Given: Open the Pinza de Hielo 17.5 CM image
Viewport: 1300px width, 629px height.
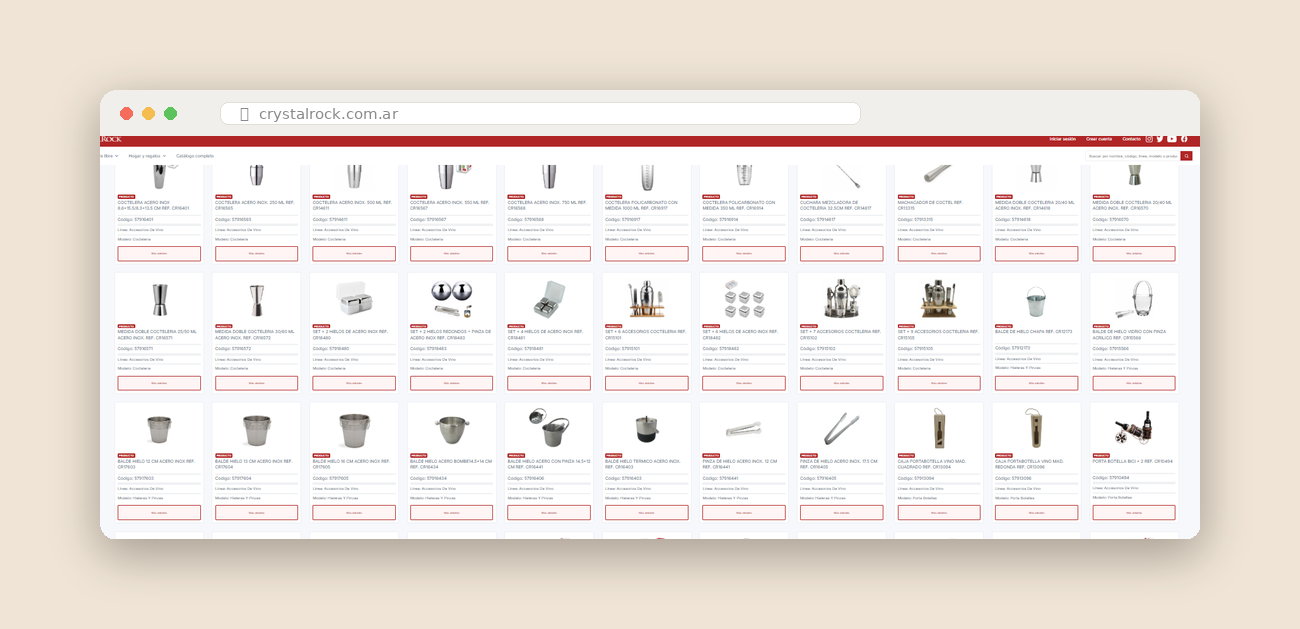Looking at the screenshot, I should click(x=841, y=428).
